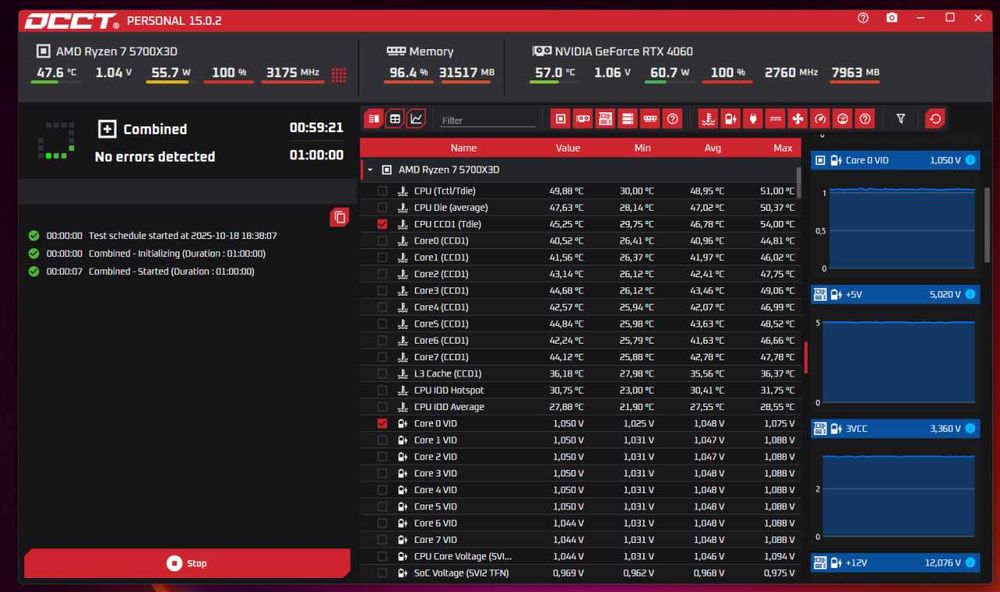Open the CPU core grid red dots icon
Image resolution: width=1000 pixels, height=592 pixels.
tap(339, 75)
